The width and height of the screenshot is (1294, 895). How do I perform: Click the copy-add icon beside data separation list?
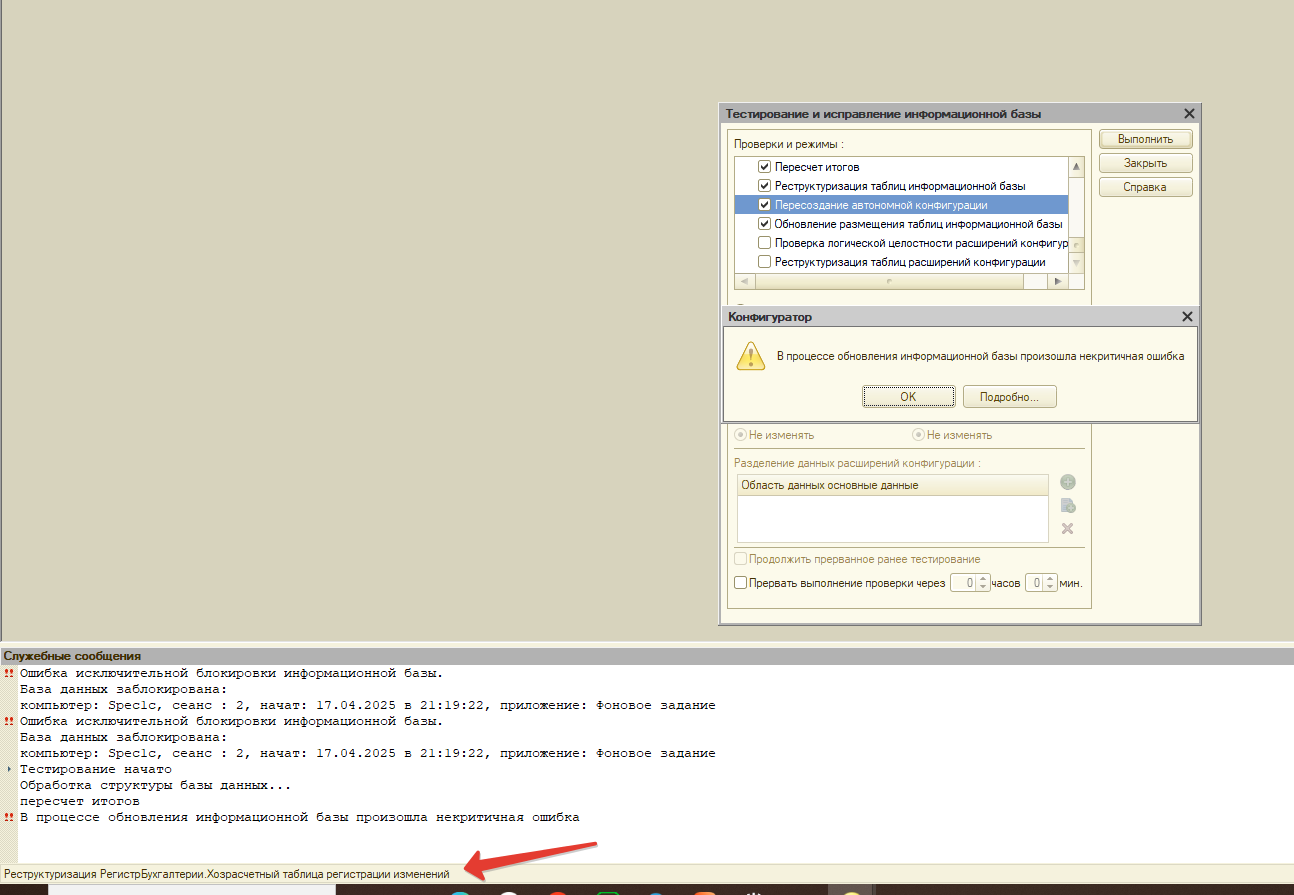tap(1067, 506)
